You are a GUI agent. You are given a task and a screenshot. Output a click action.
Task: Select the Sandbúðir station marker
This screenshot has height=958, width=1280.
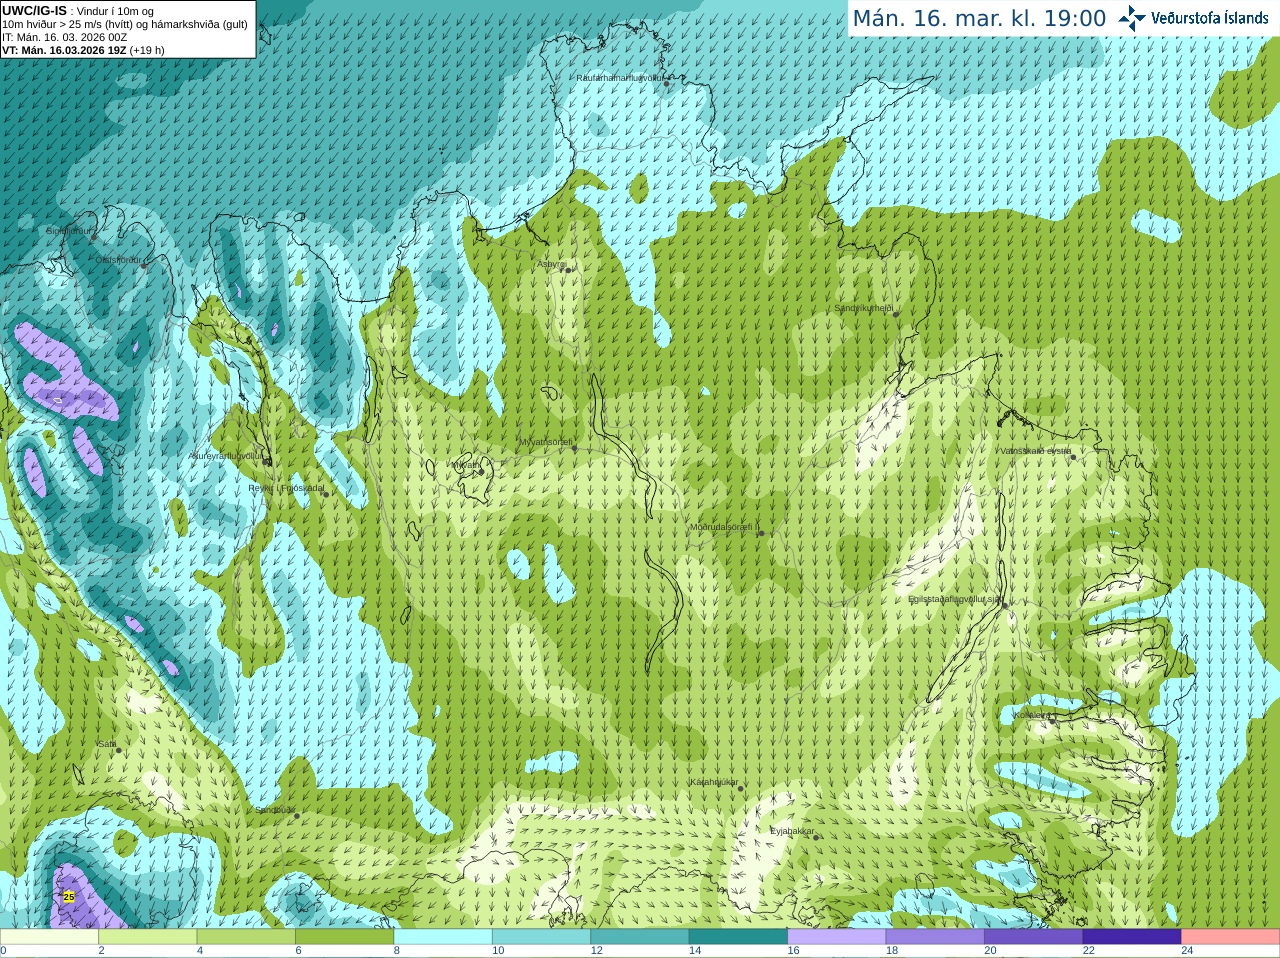pyautogui.click(x=297, y=816)
